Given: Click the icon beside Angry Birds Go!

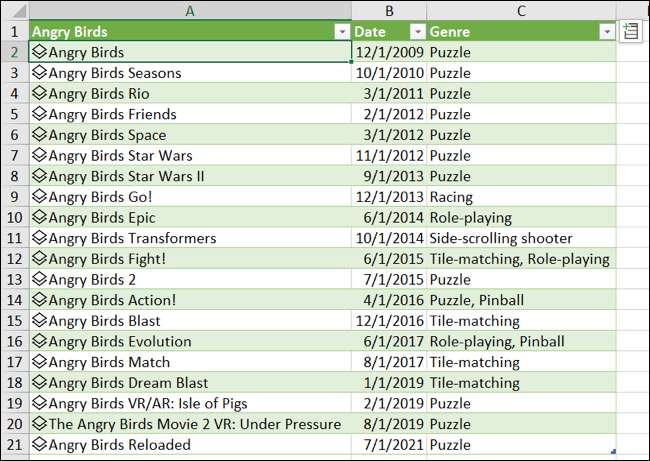Looking at the screenshot, I should [40, 197].
